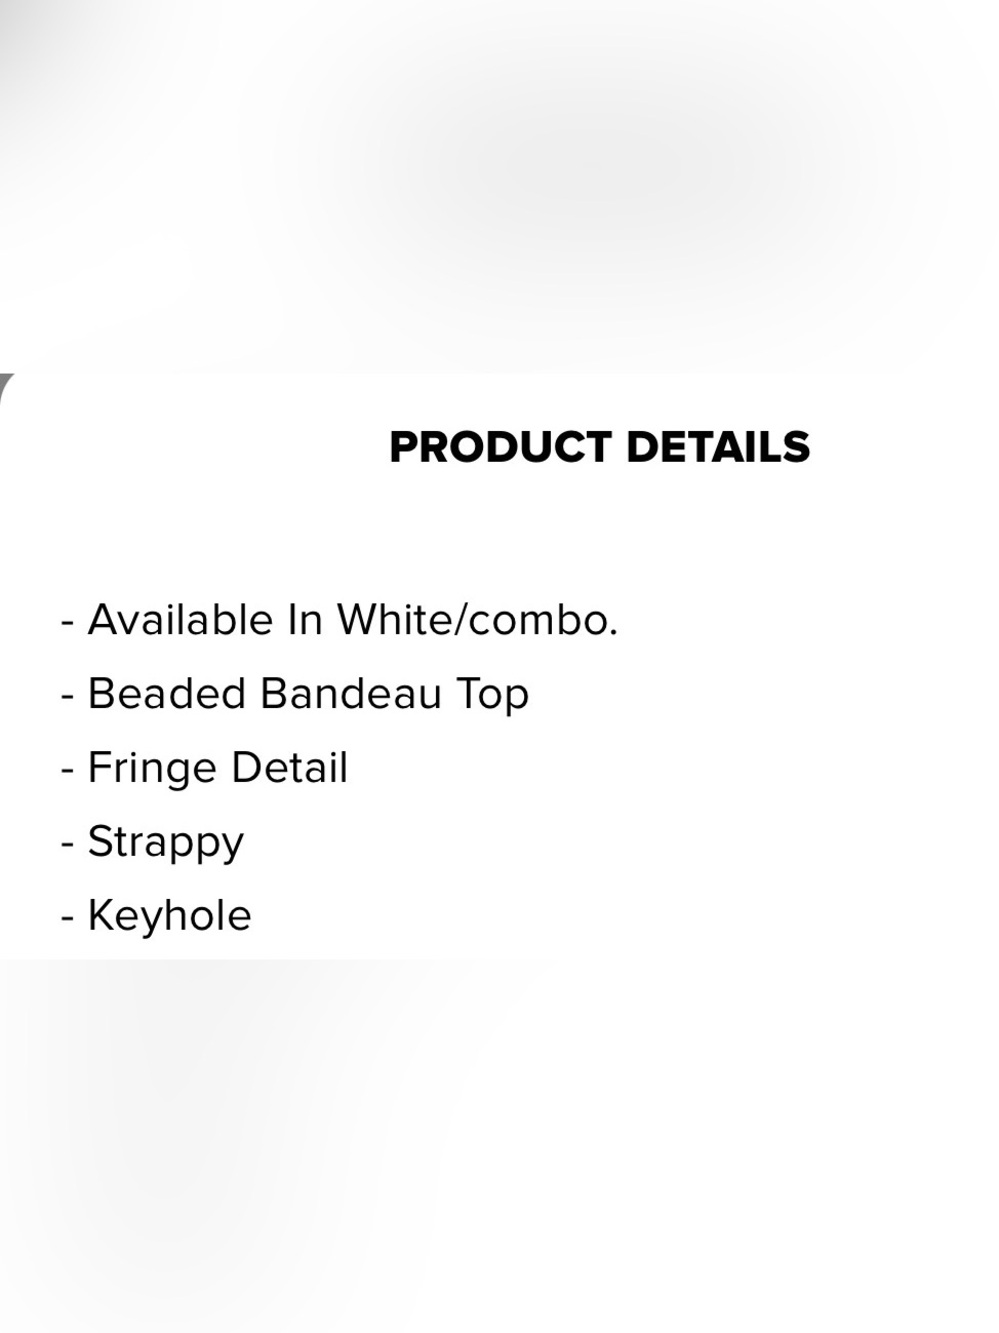Click the word 'Available'

(x=181, y=620)
